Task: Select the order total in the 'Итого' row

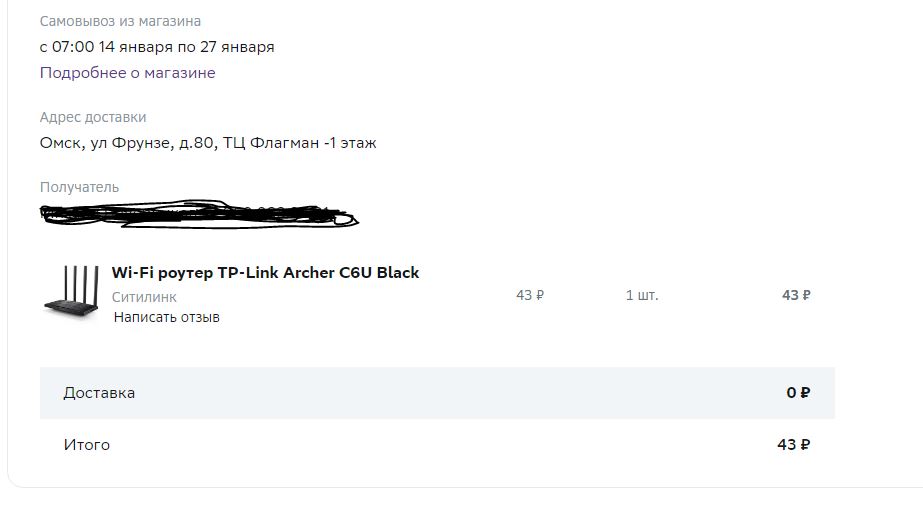Action: pyautogui.click(x=793, y=445)
